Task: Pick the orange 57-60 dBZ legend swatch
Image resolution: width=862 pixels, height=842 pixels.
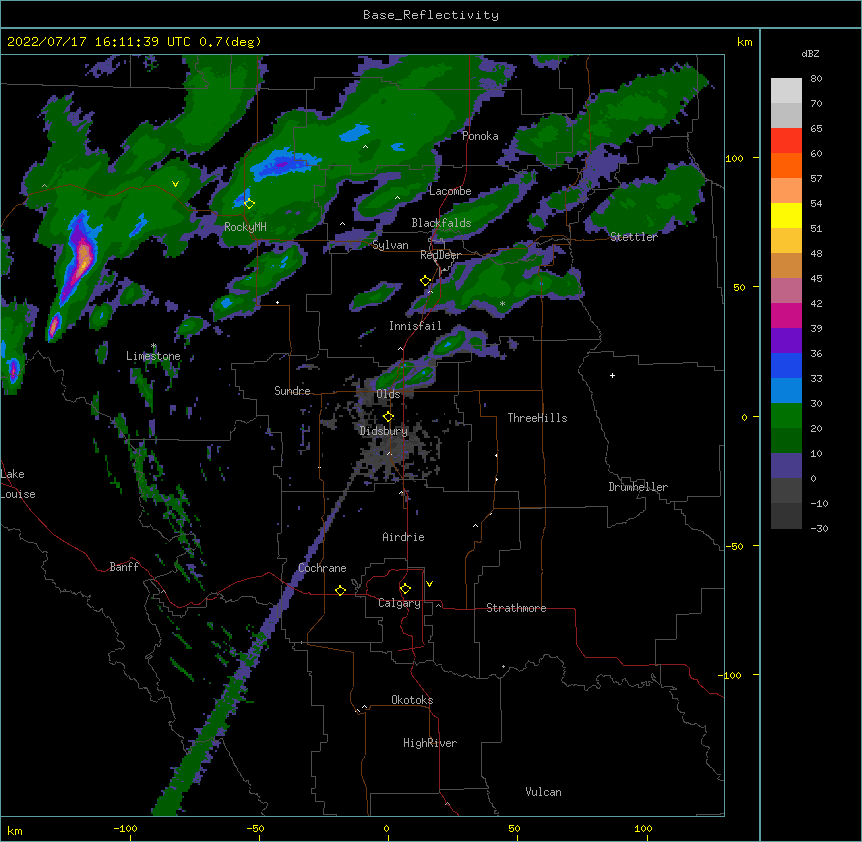Action: point(786,165)
